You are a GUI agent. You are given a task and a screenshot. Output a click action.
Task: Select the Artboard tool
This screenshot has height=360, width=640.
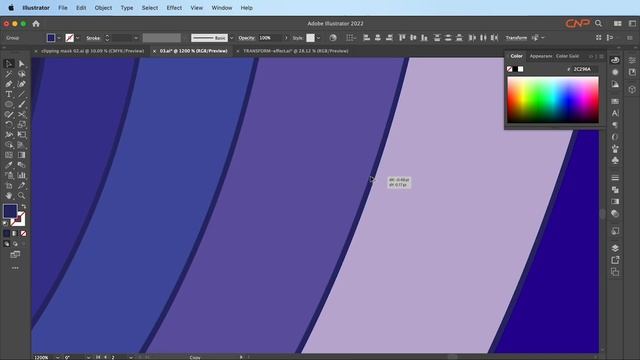click(9, 186)
